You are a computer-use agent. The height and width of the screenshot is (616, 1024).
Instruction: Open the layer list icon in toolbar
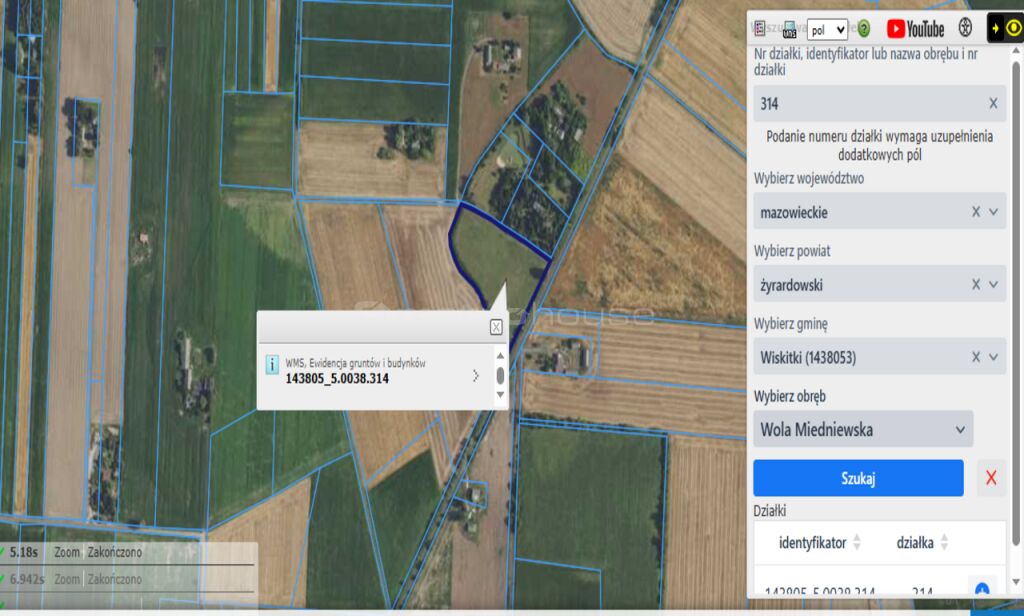761,28
